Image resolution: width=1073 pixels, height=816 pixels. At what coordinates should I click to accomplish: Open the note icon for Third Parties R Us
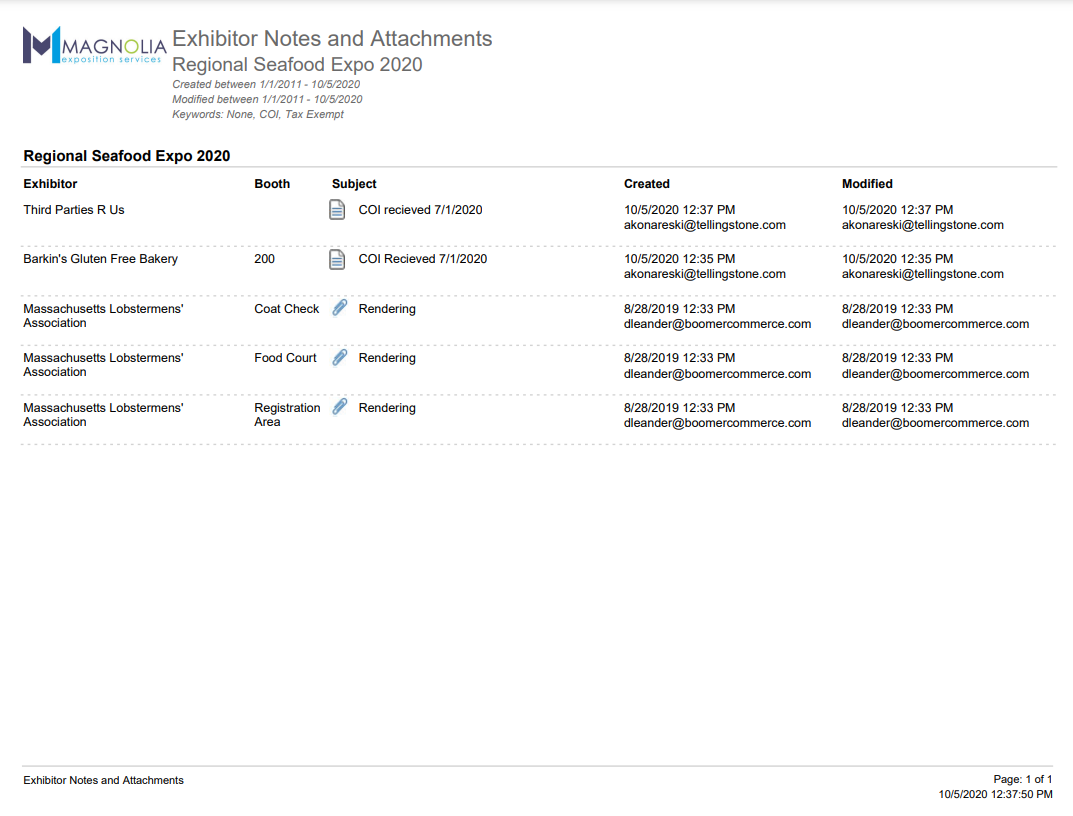coord(338,210)
